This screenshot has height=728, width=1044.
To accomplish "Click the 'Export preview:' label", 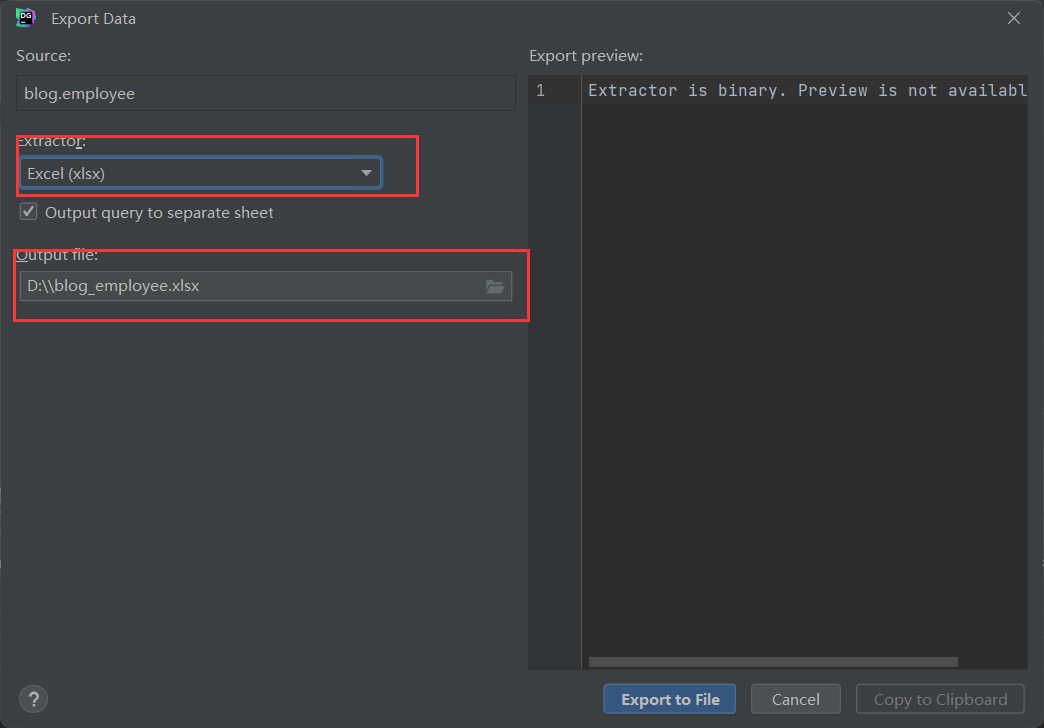I will (586, 56).
